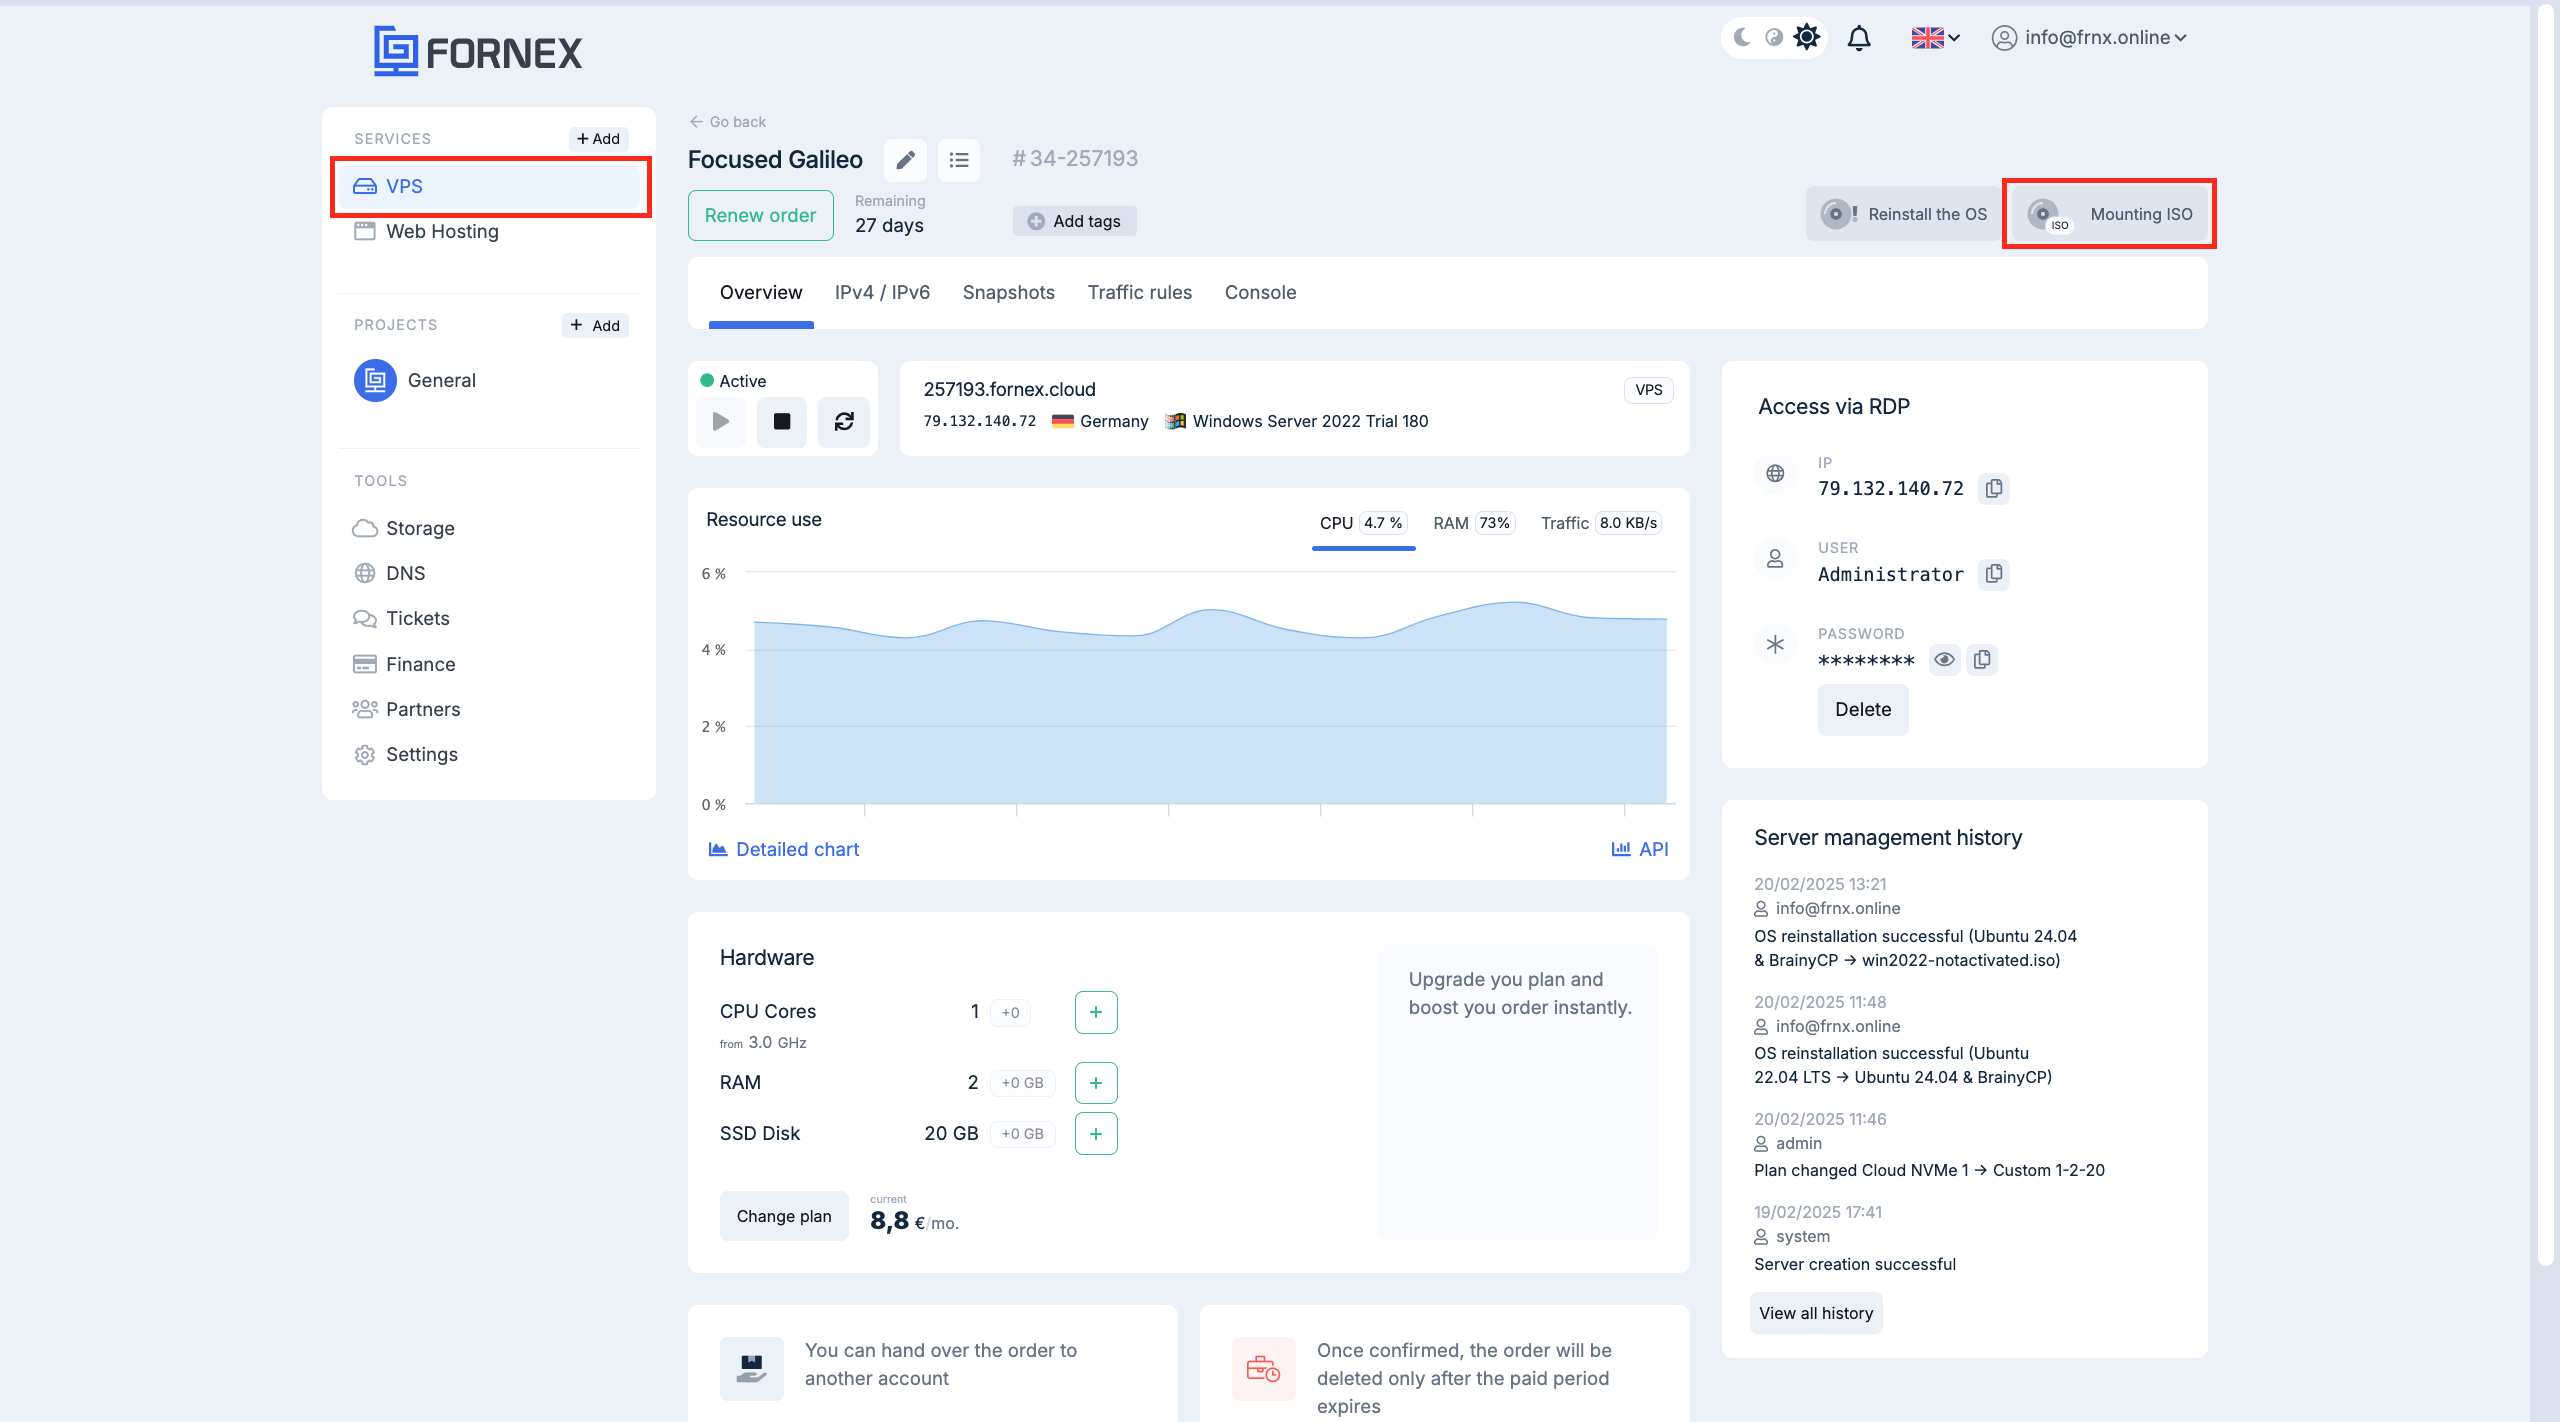Click 257193.fornex.cloud hostname
This screenshot has width=2560, height=1422.
(x=1009, y=389)
